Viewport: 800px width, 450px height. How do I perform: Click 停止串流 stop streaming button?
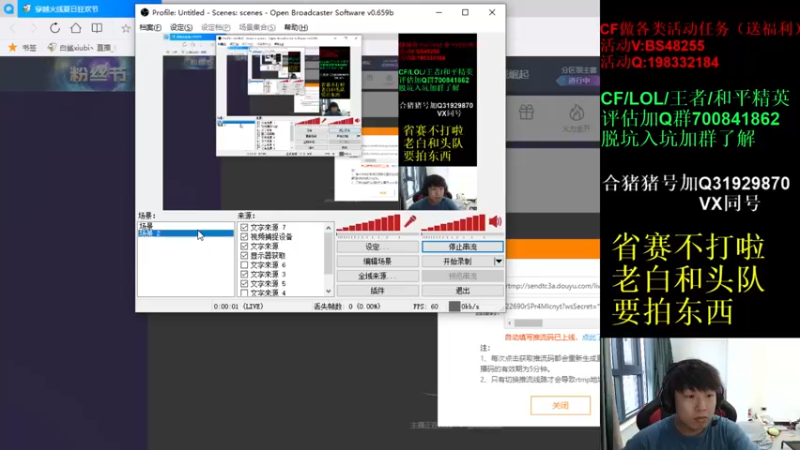pyautogui.click(x=462, y=247)
